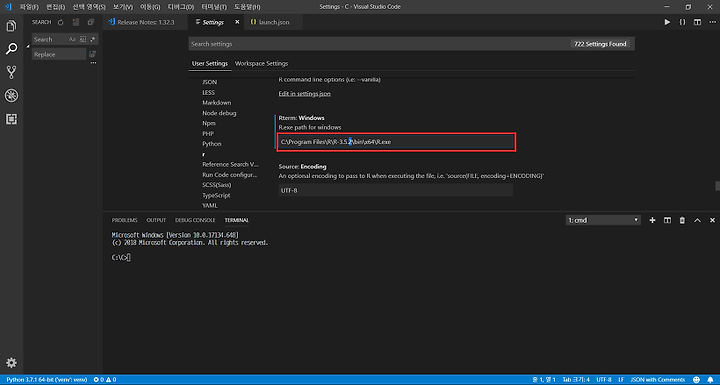Open the 편집(E) menu
Screen dimensions: 720x385
55,7
